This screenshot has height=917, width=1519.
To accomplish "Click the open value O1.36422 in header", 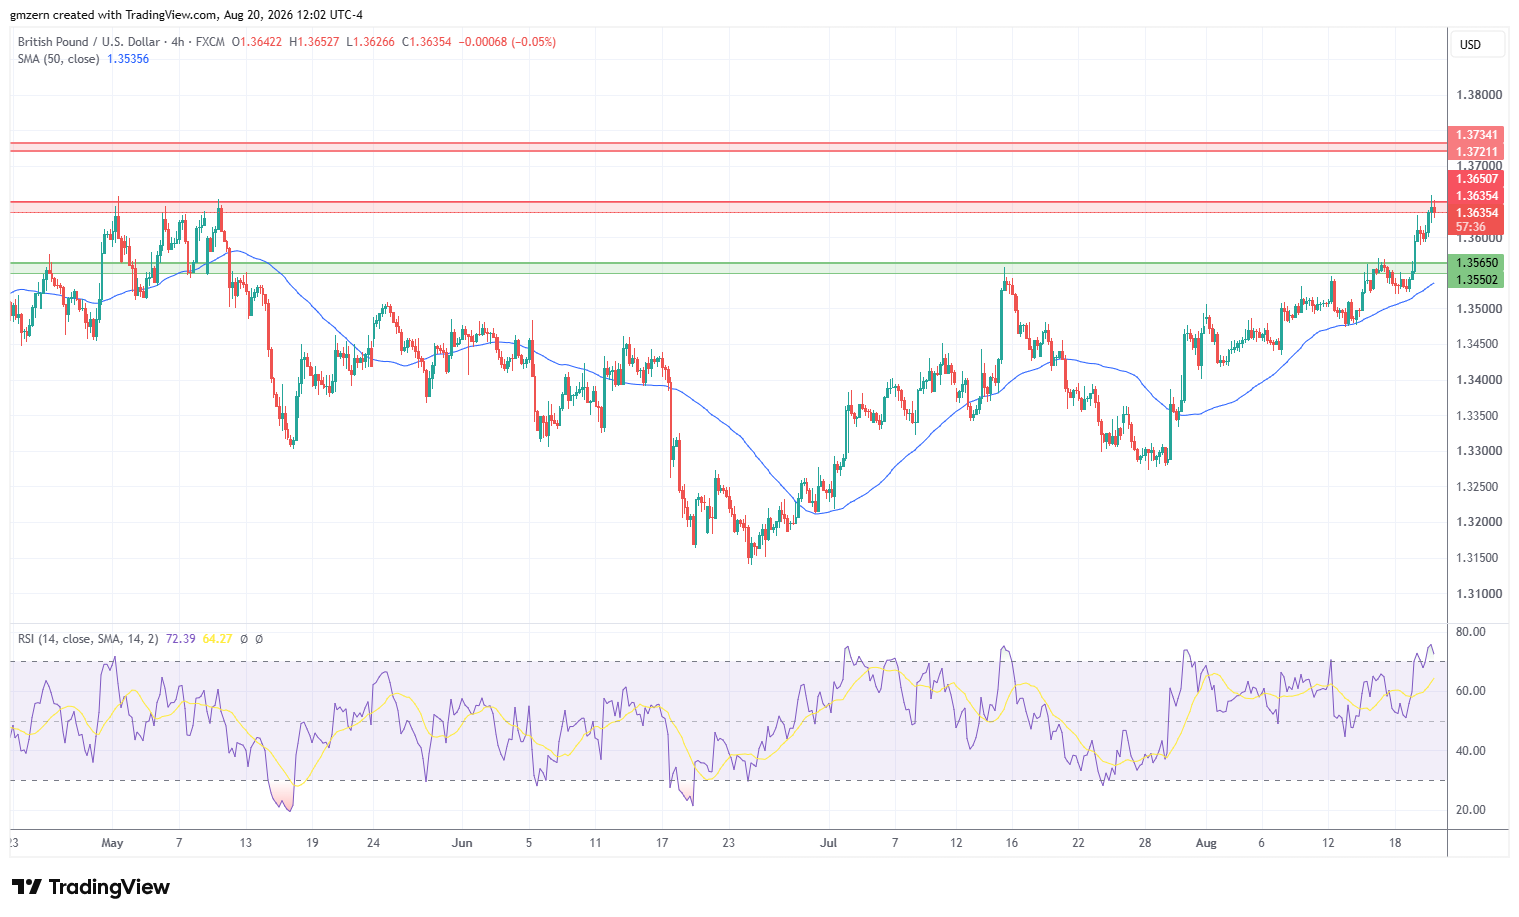I will tap(257, 42).
